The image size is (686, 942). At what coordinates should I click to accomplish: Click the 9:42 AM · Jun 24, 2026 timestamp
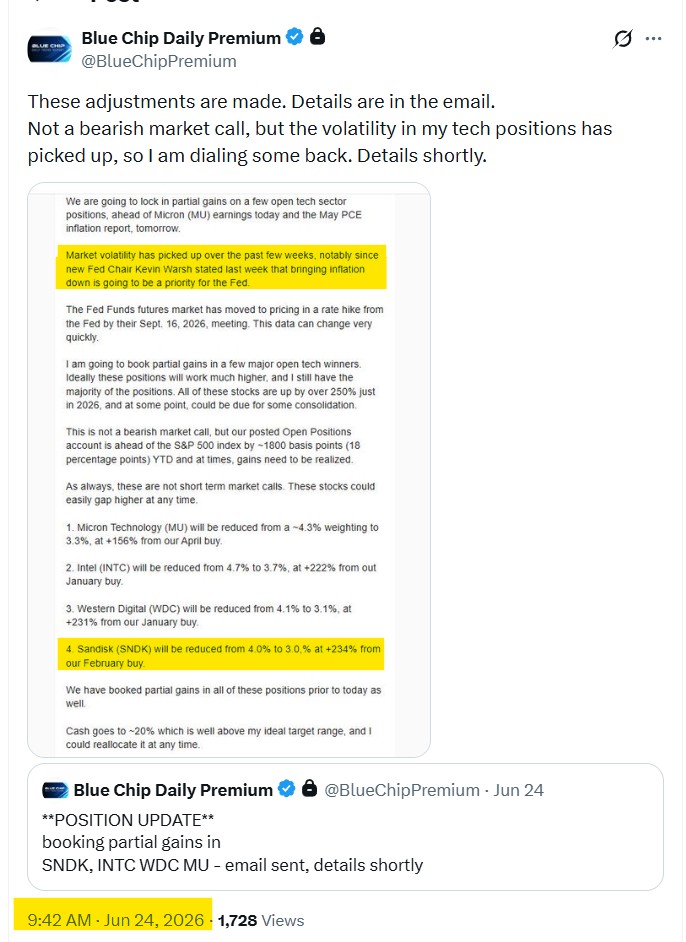click(116, 920)
